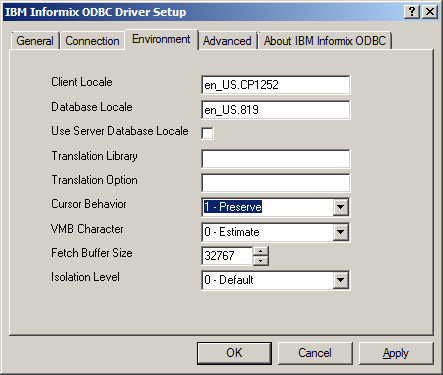Click the Fetch Buffer Size label

[x=92, y=253]
